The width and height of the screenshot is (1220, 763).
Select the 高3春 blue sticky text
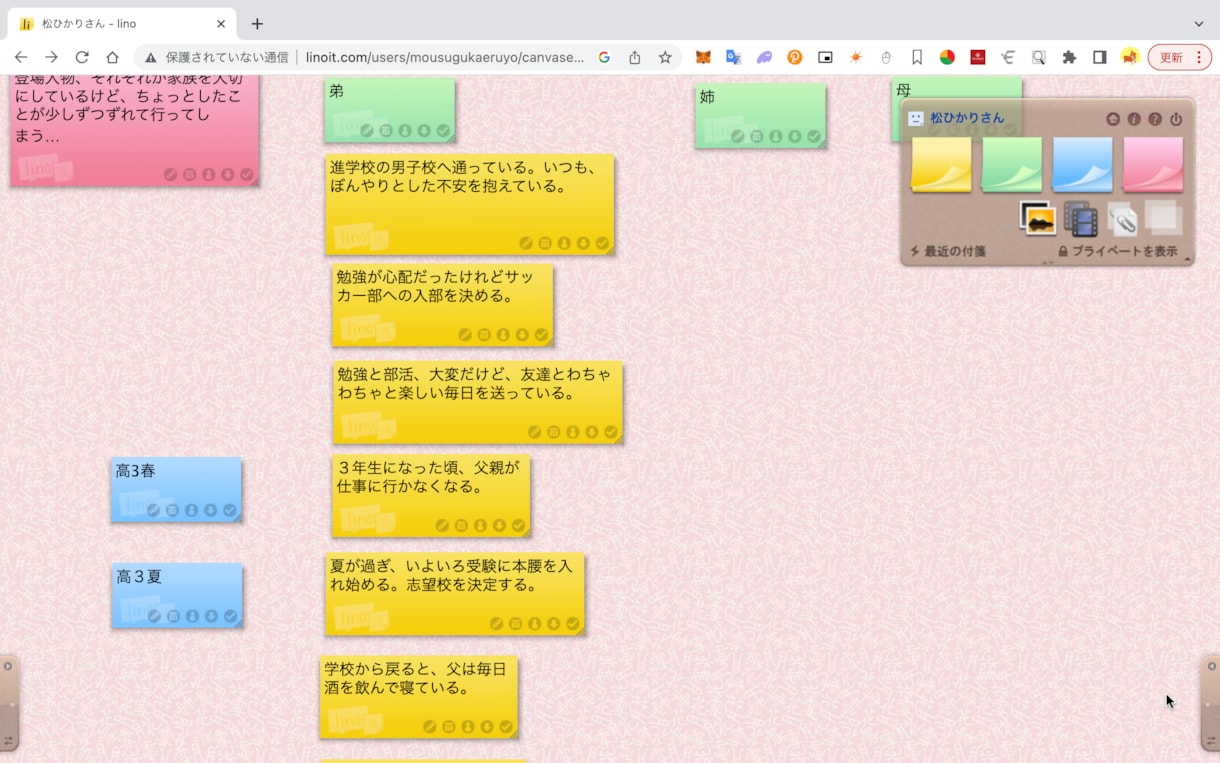(x=136, y=471)
